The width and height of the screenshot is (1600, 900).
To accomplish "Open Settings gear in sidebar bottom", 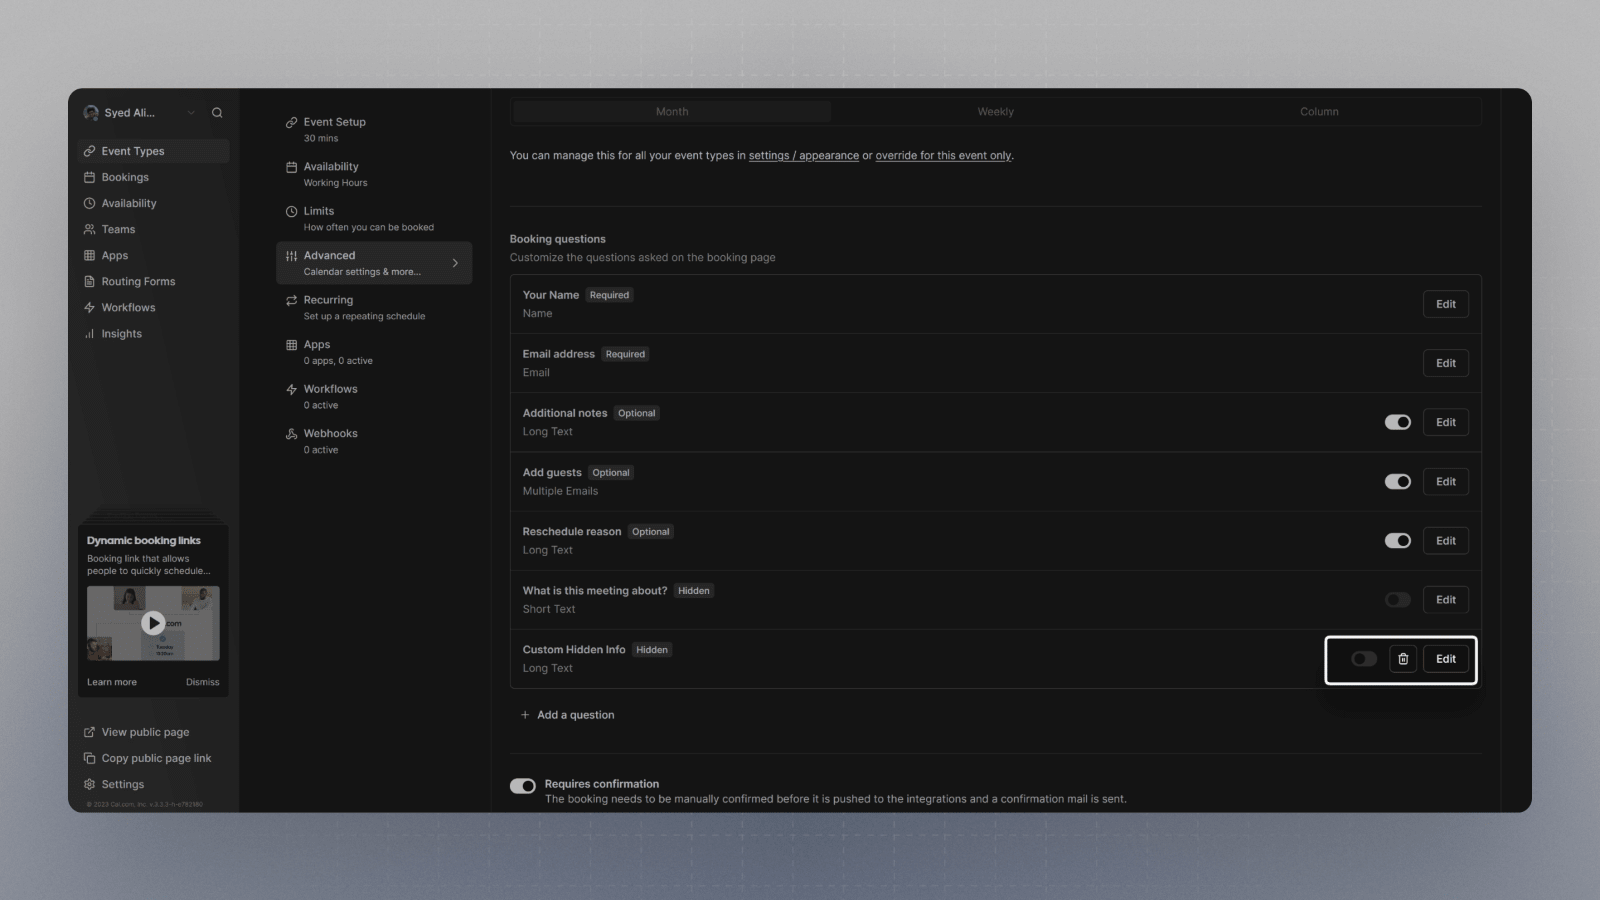I will pyautogui.click(x=89, y=784).
